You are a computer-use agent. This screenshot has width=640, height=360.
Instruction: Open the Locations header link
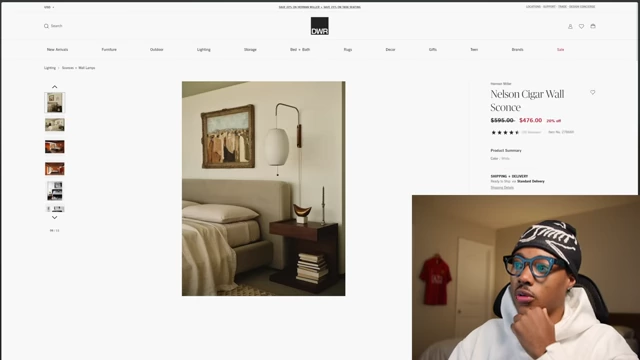click(x=533, y=7)
